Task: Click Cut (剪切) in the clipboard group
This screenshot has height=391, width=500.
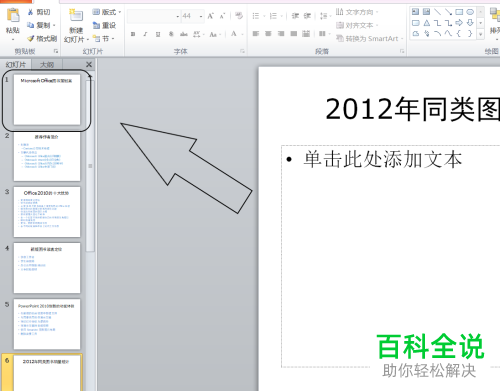Action: [x=39, y=12]
